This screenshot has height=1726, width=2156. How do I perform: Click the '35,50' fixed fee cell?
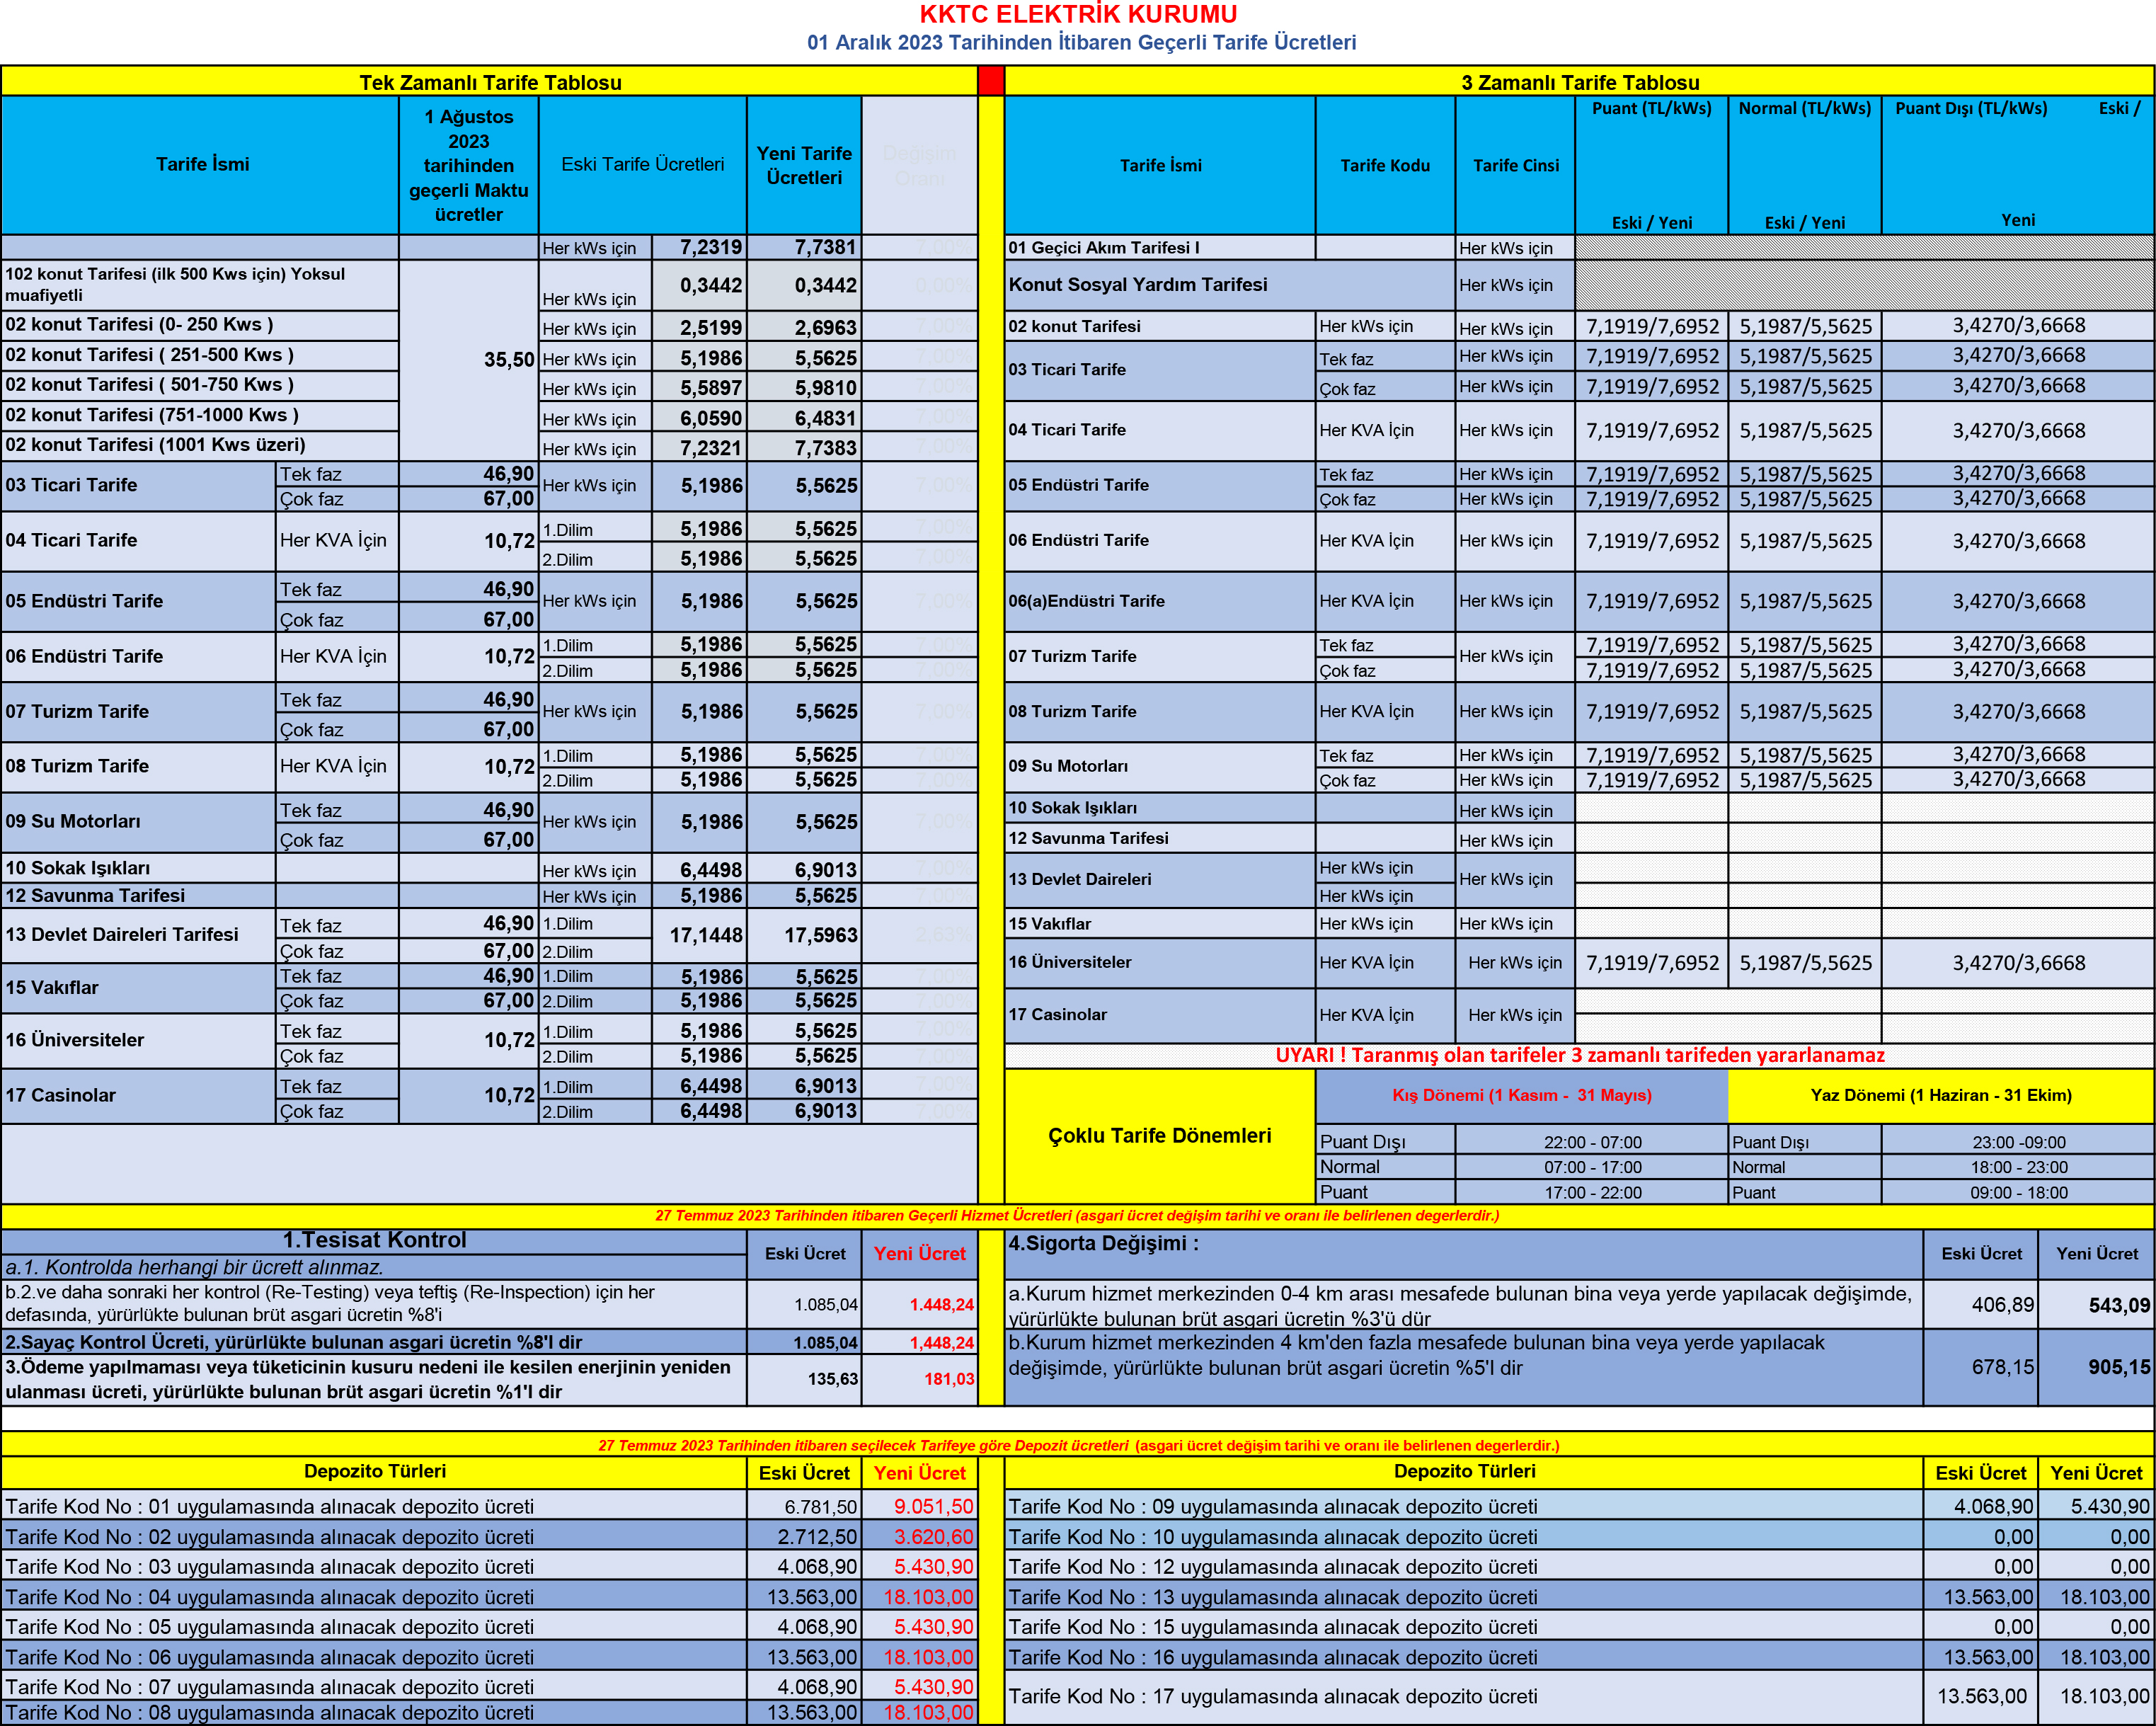[x=468, y=360]
